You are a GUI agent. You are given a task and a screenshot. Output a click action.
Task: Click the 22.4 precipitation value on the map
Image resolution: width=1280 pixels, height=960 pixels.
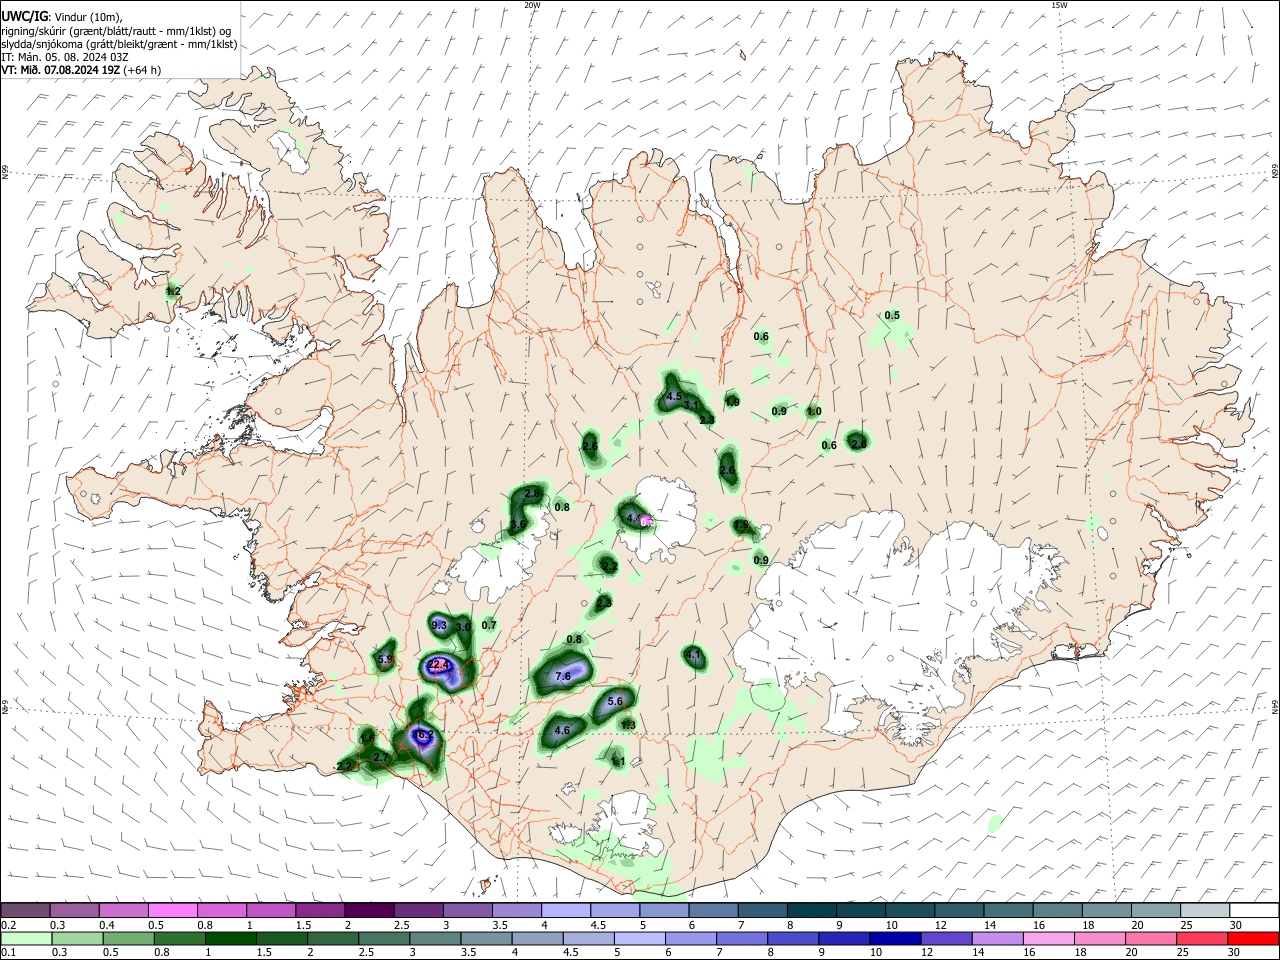[440, 665]
